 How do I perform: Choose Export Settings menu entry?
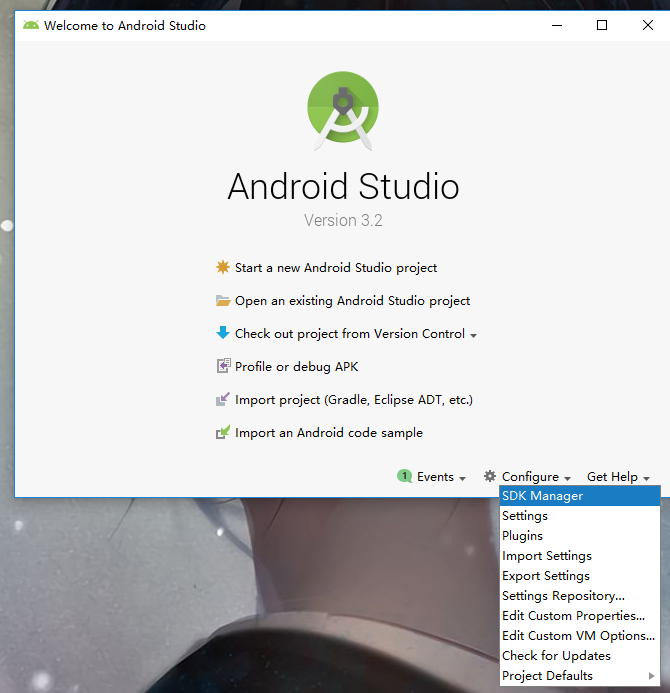pos(580,576)
